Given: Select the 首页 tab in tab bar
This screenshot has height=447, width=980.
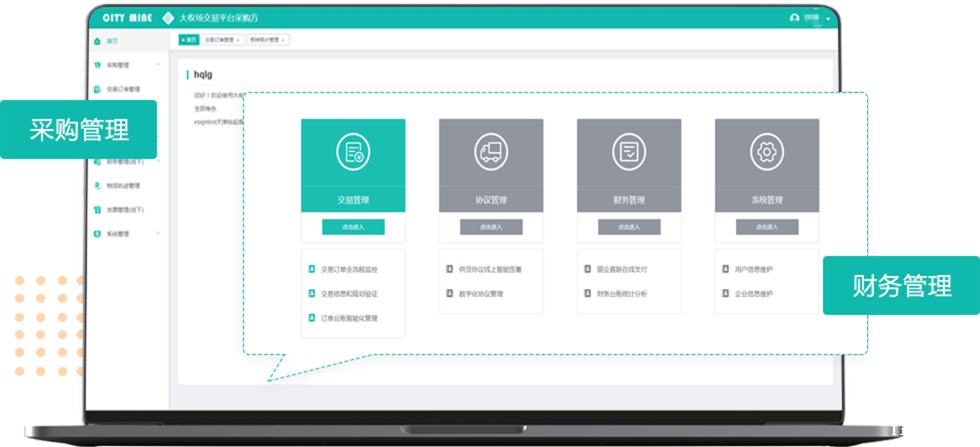Looking at the screenshot, I should 189,40.
